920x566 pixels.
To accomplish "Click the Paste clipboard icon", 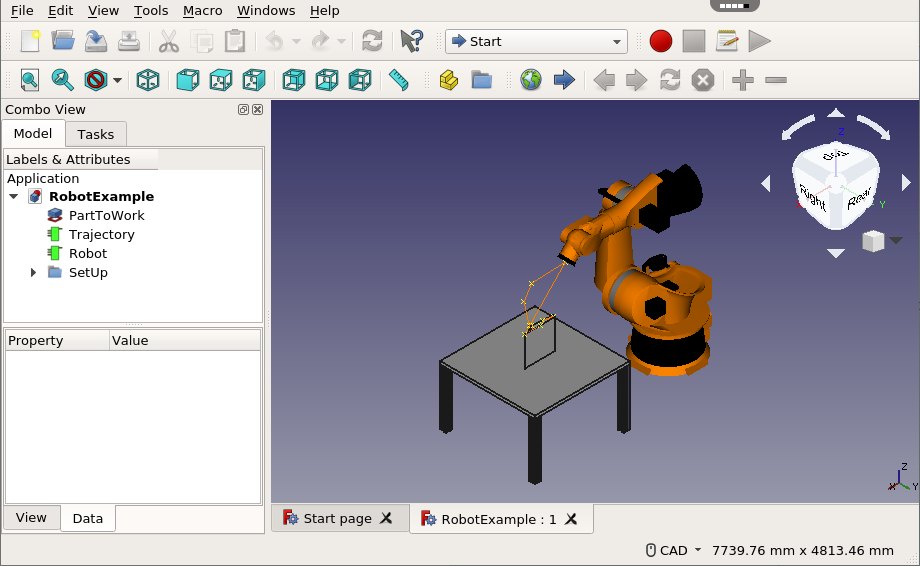I will click(235, 41).
